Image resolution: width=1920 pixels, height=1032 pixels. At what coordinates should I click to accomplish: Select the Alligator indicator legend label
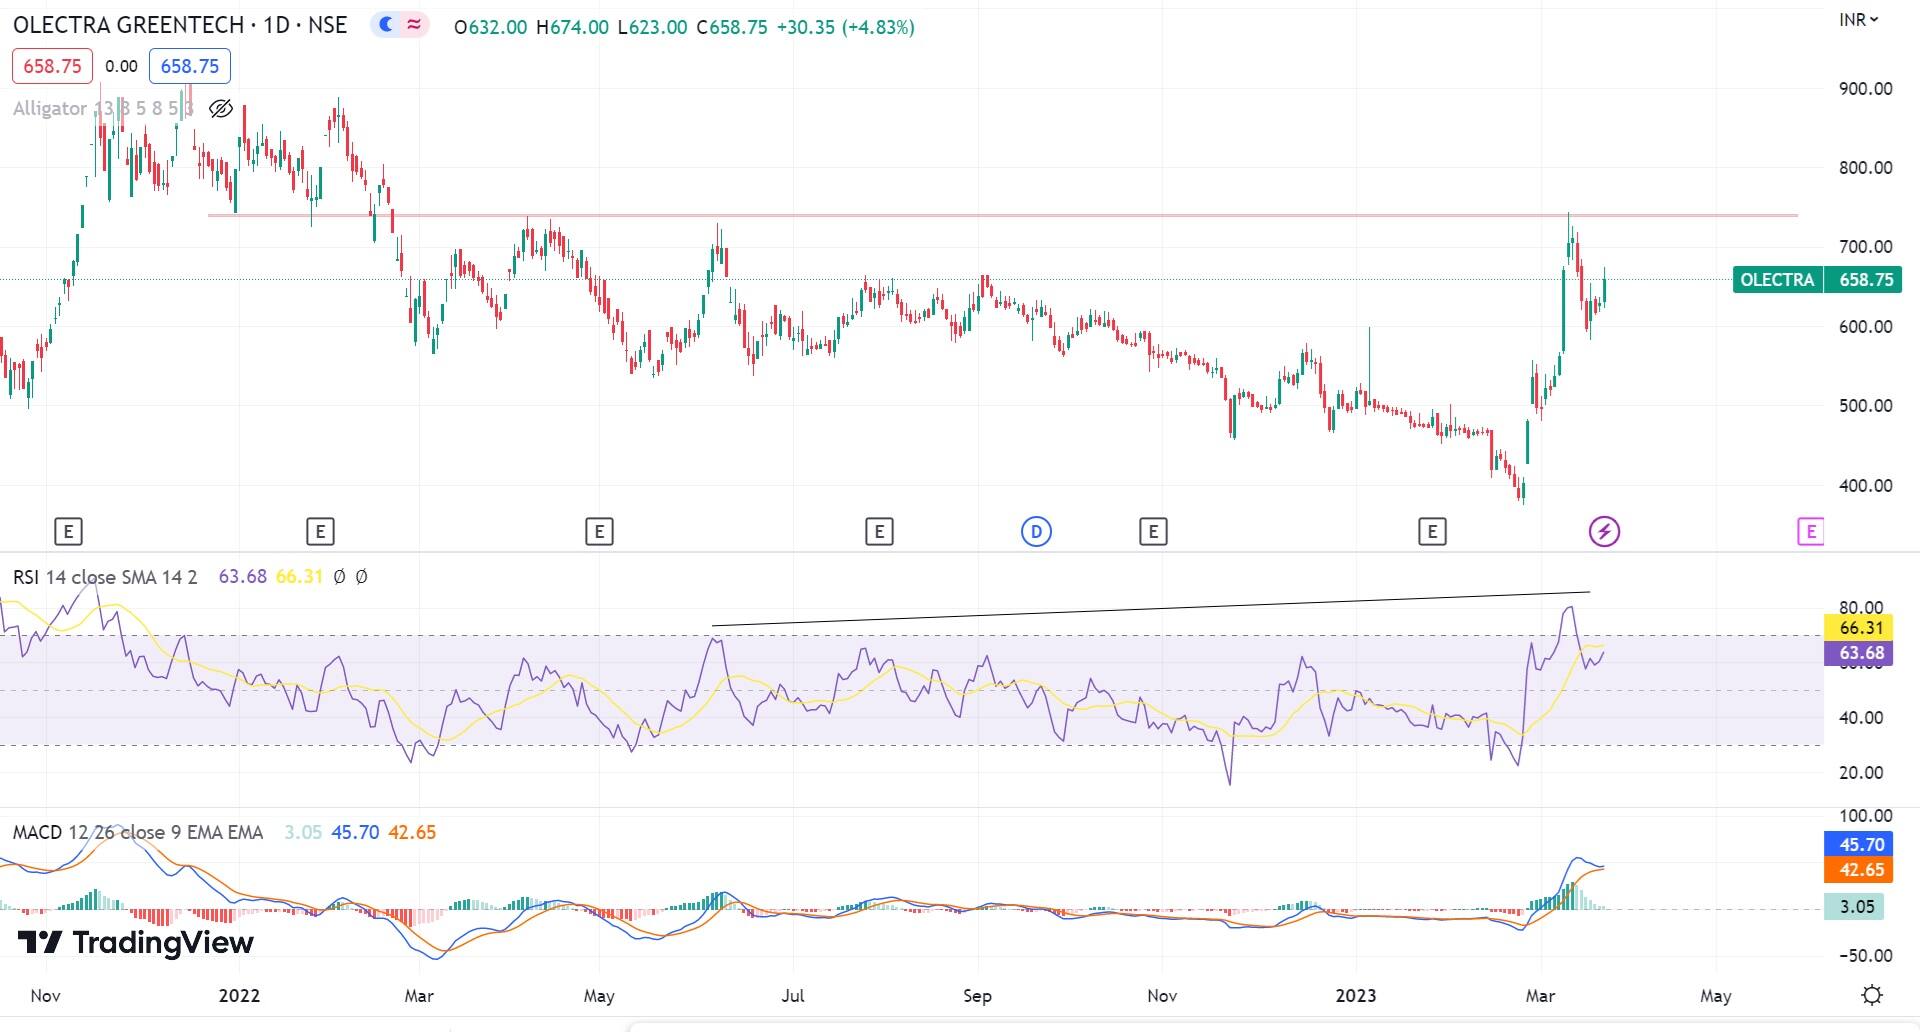tap(103, 108)
